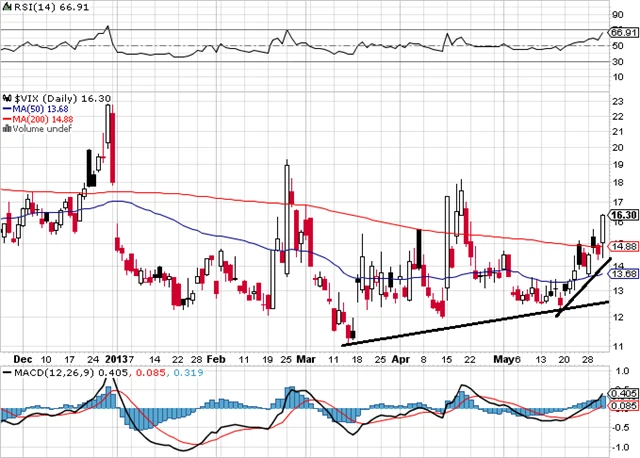Click the $VIX (Daily) 16.30 title

63,98
